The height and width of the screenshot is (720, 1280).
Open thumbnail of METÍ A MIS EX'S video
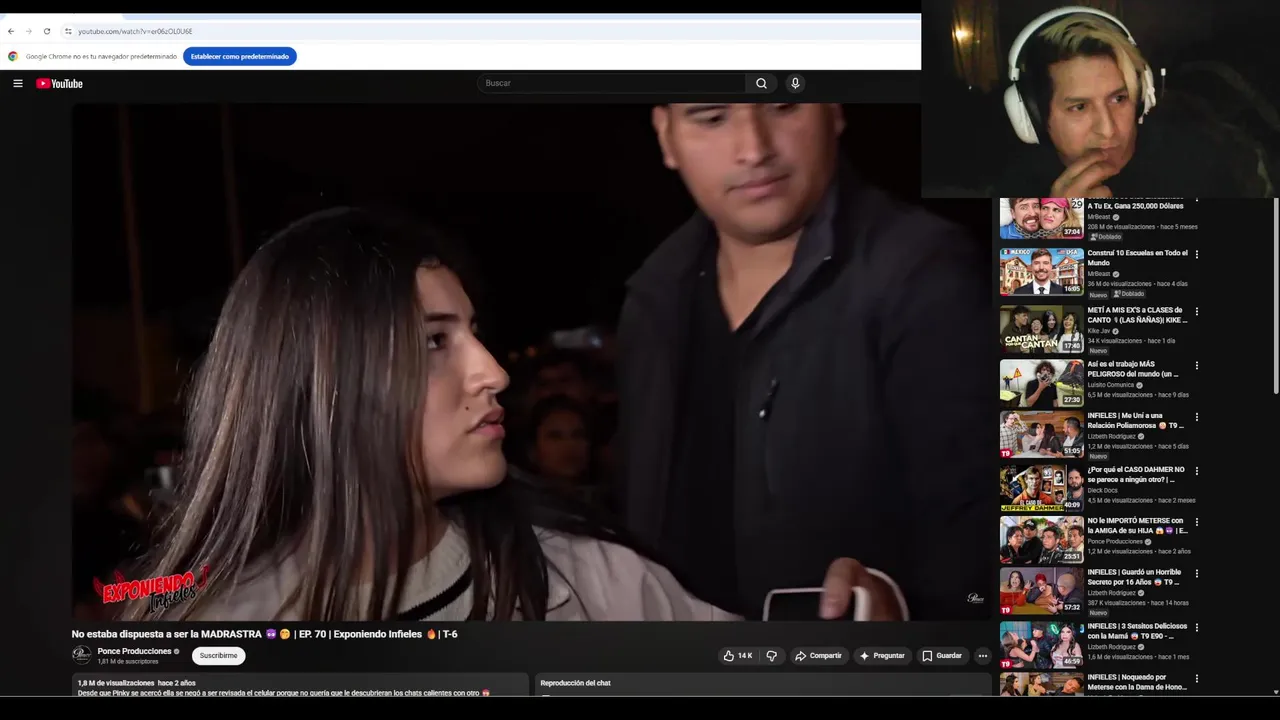point(1041,330)
